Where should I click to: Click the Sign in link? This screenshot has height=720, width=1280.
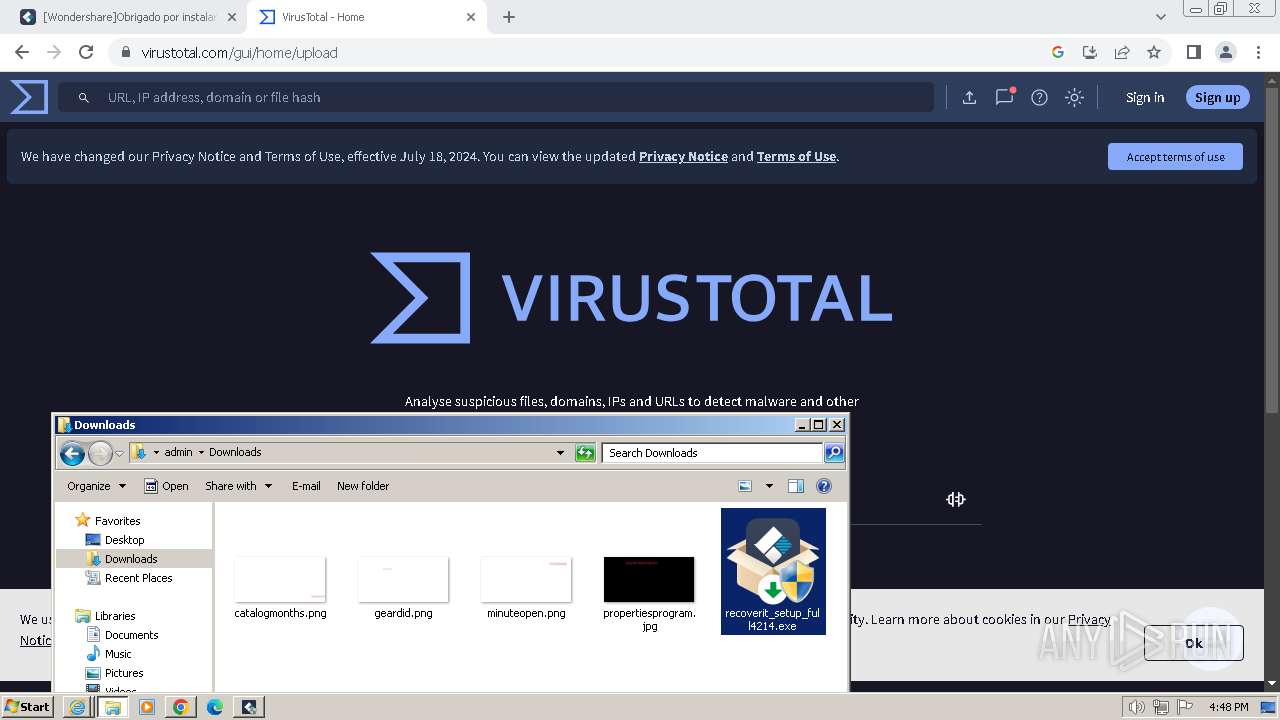pyautogui.click(x=1145, y=97)
